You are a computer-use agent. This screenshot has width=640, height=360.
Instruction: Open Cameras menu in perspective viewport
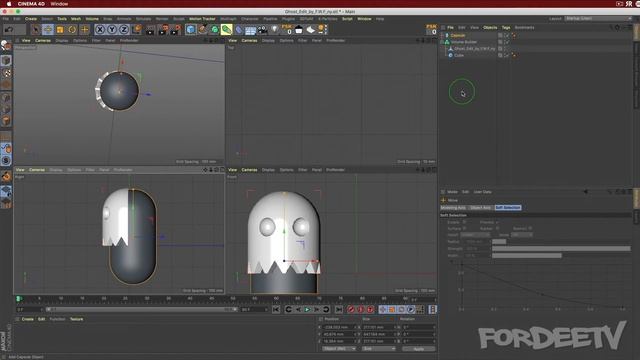click(43, 40)
